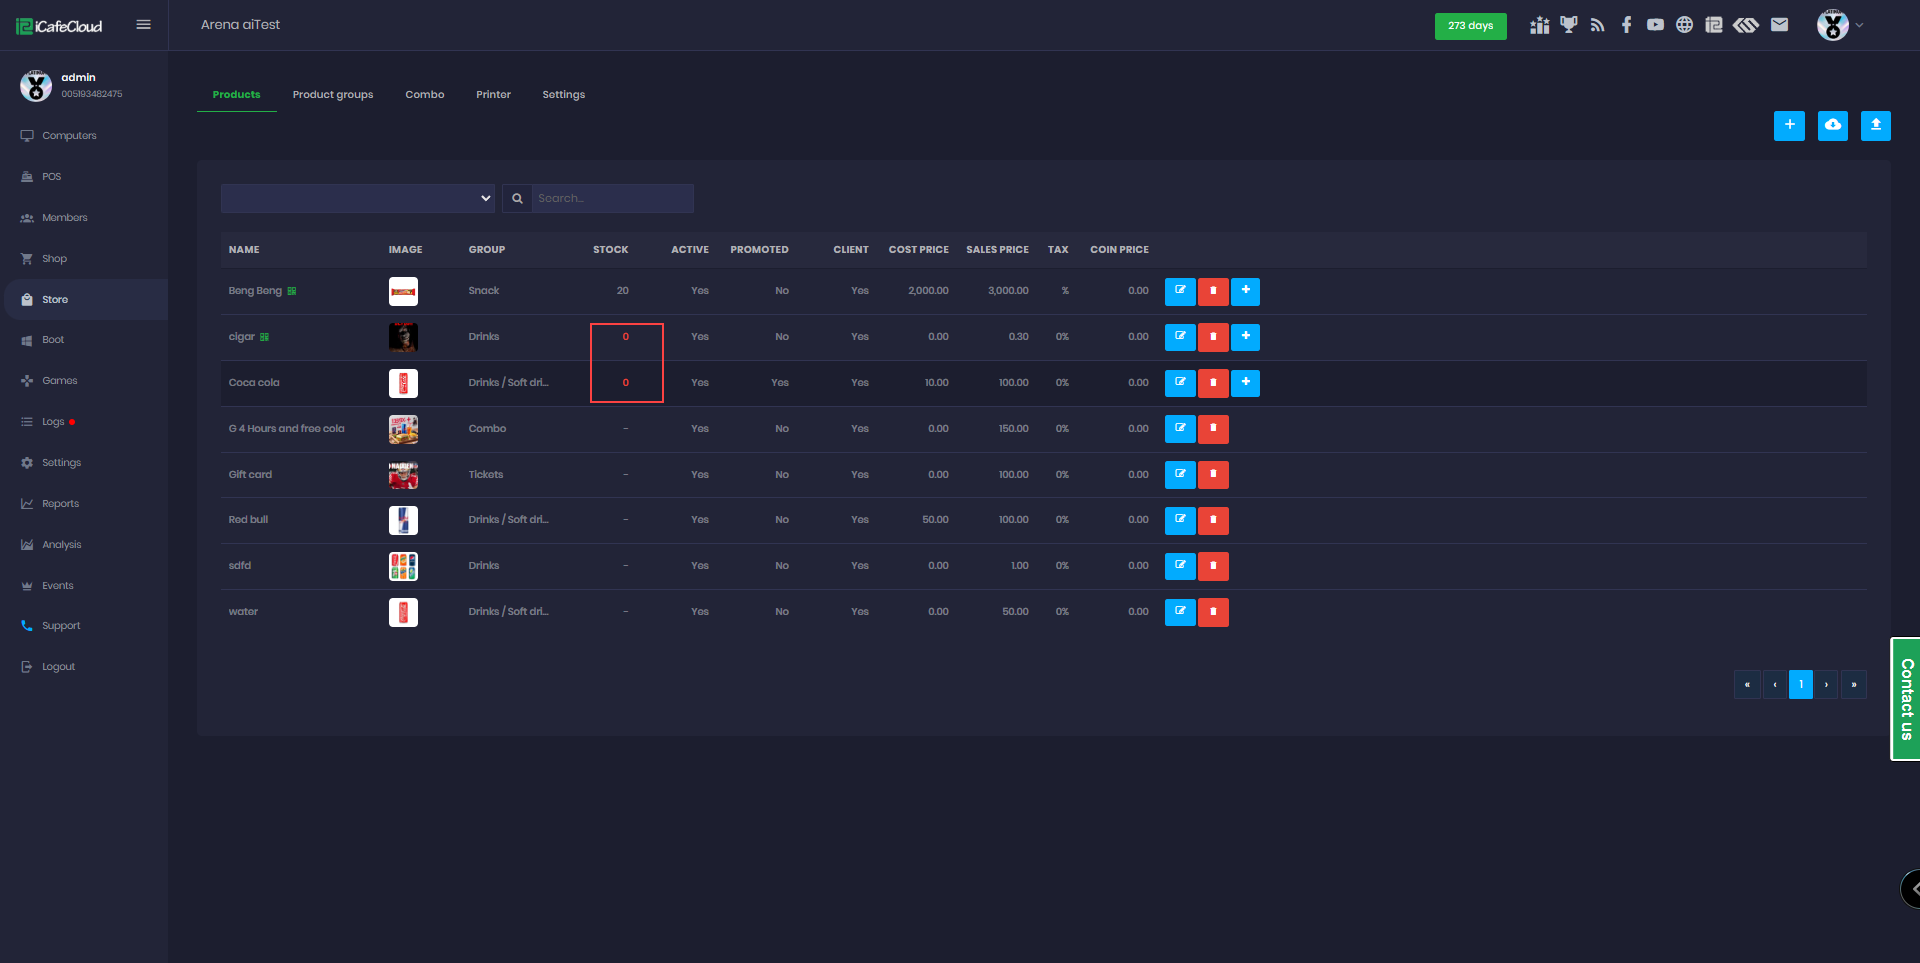Click the 273 days license button

click(x=1470, y=26)
